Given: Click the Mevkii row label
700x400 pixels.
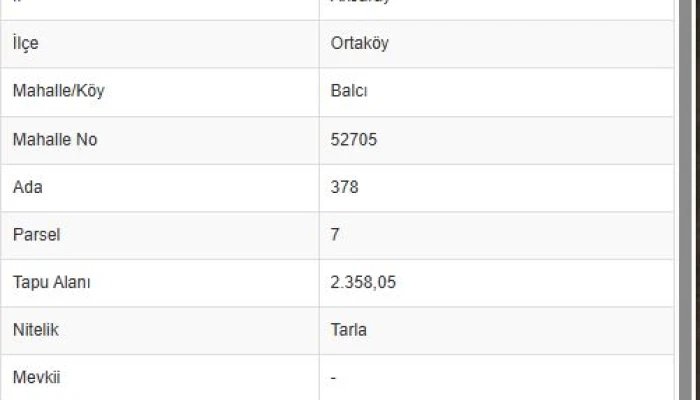Looking at the screenshot, I should tap(37, 378).
